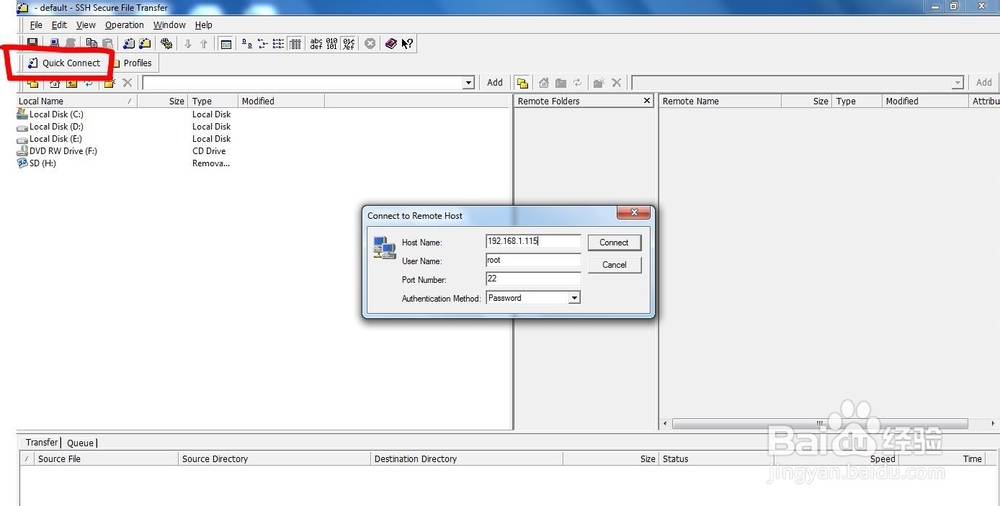
Task: Close the Remote Folders pane
Action: coord(647,101)
